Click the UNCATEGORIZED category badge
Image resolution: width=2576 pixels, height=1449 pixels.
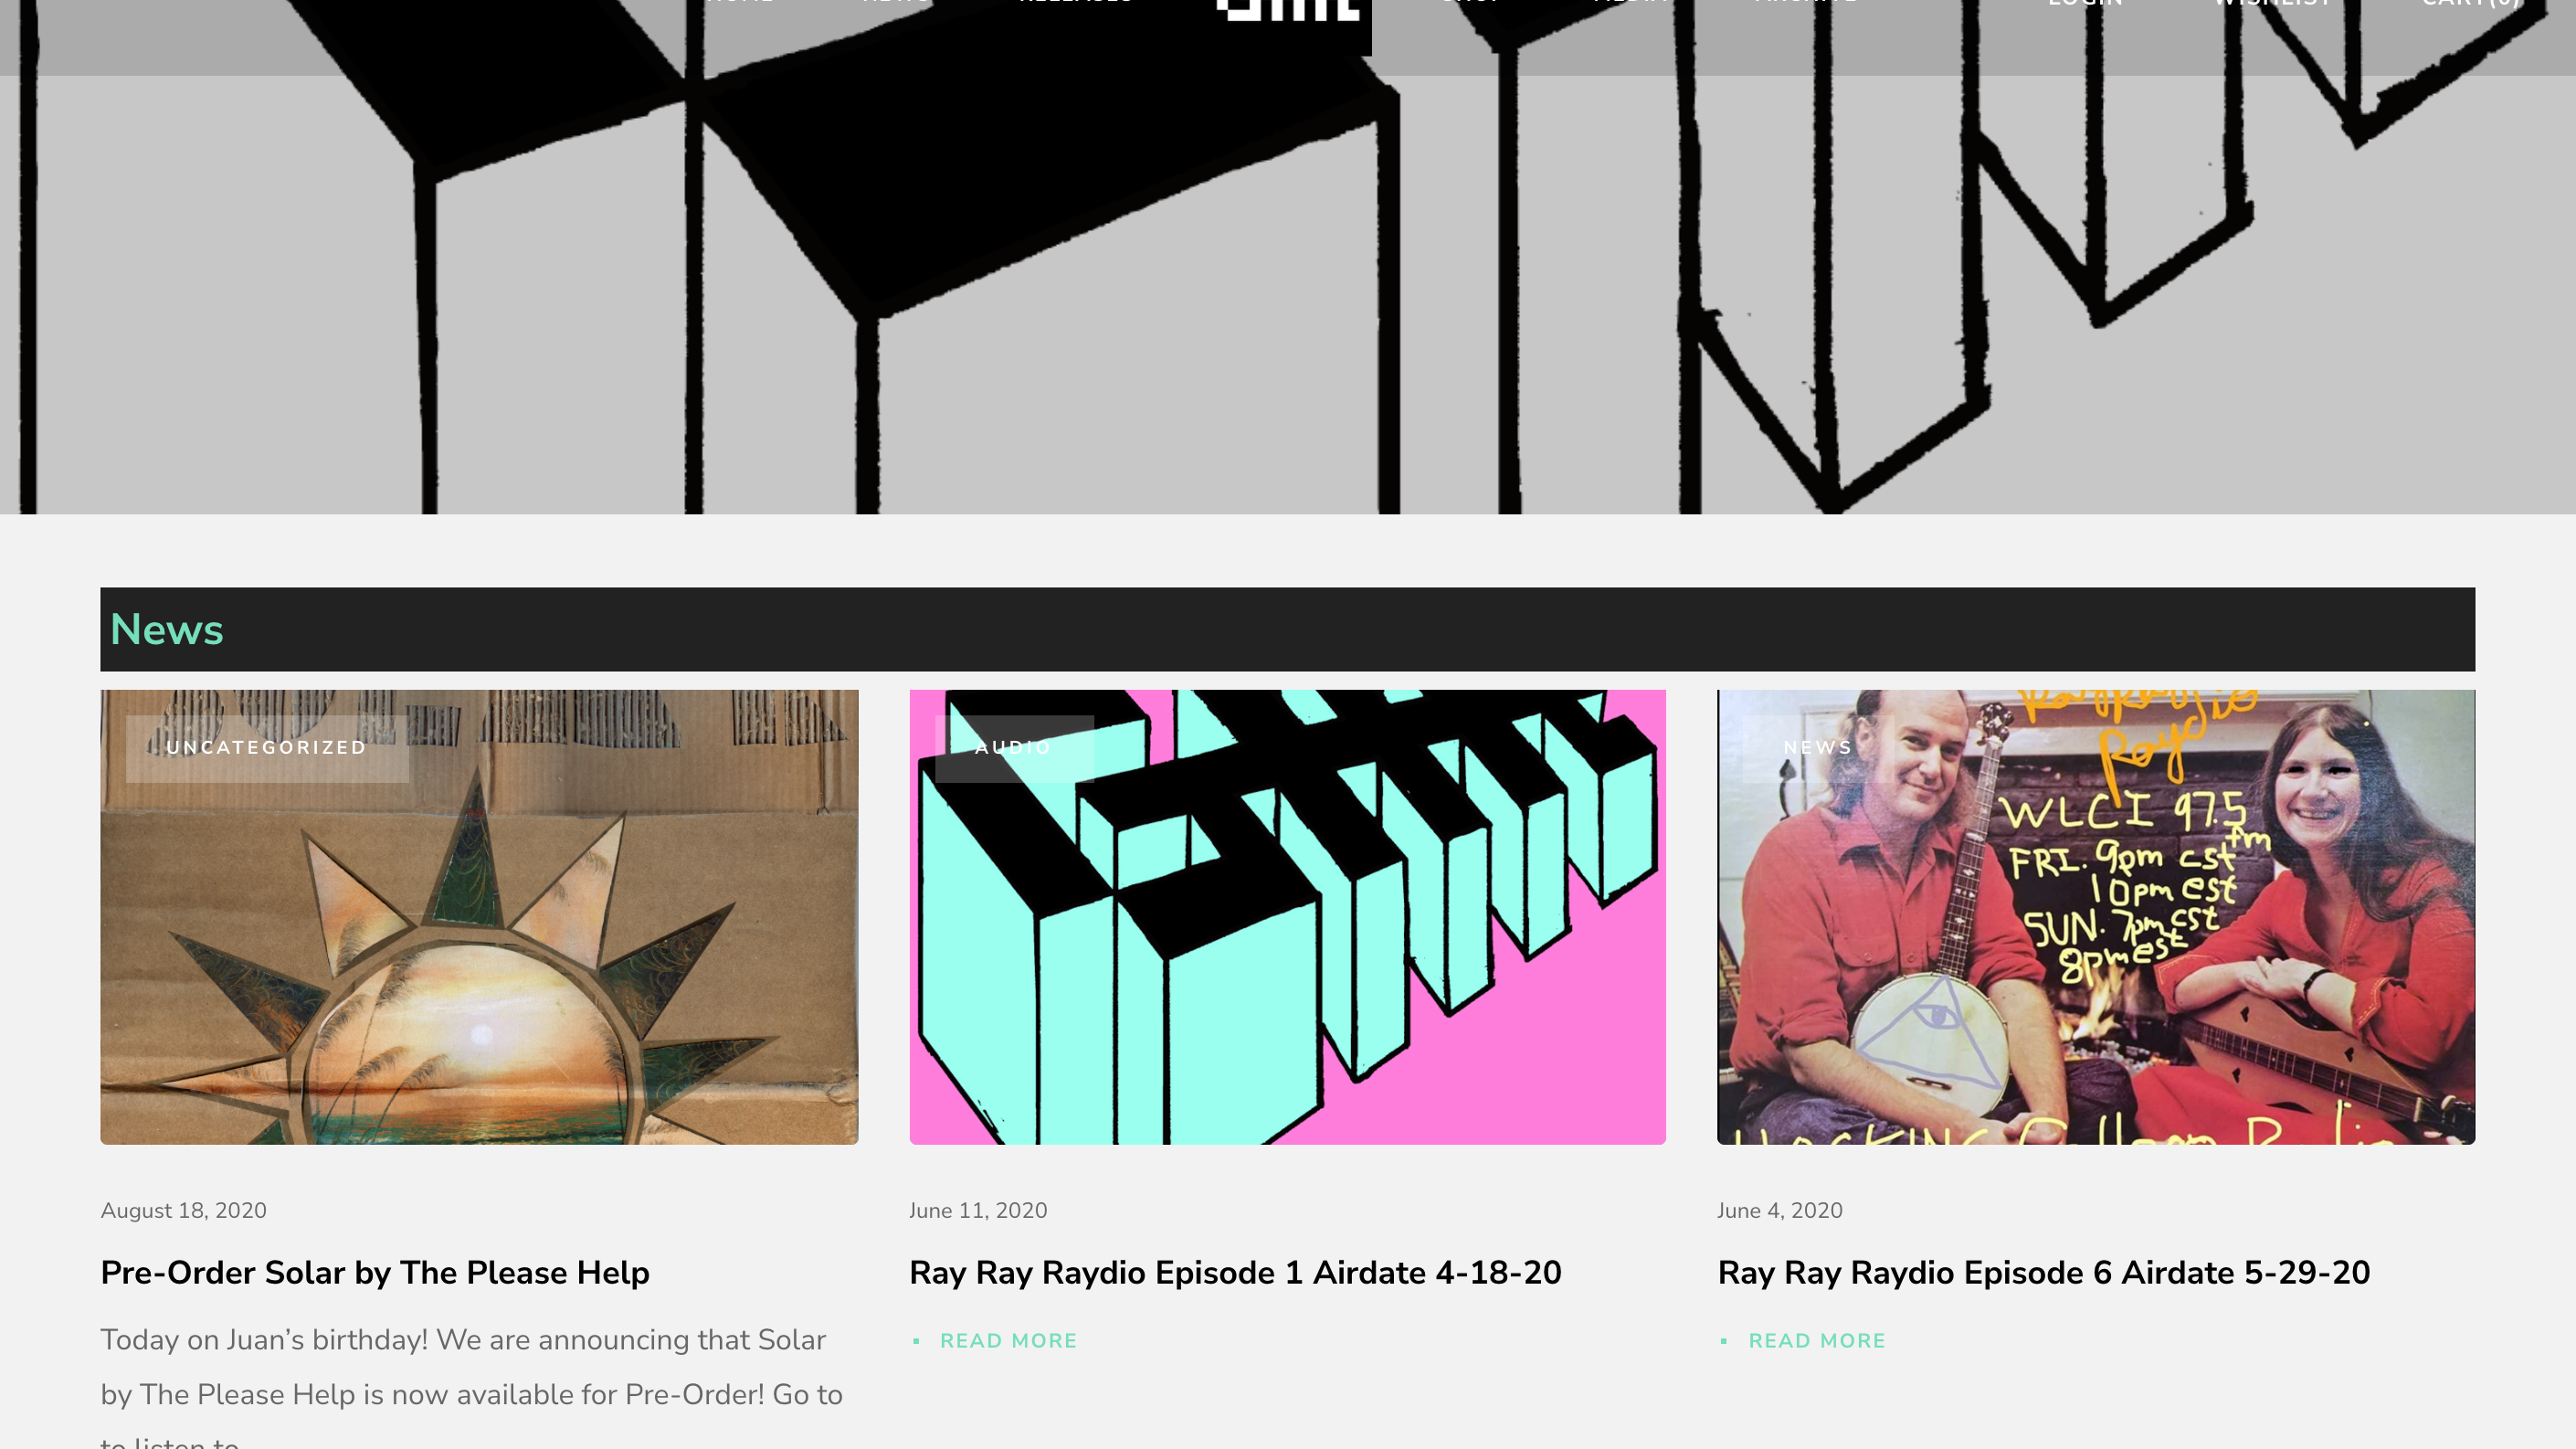pyautogui.click(x=266, y=748)
